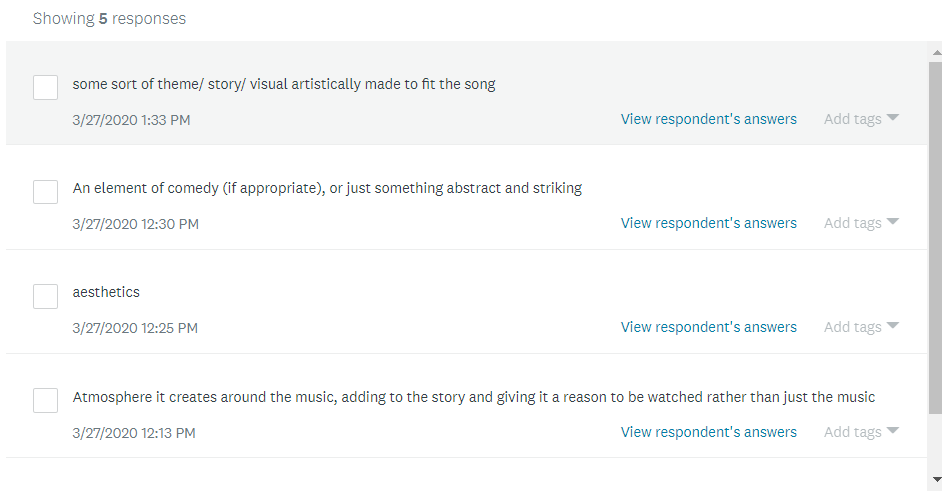The height and width of the screenshot is (497, 942).
Task: Expand Add tags for the 12:30 PM response
Action: [861, 223]
